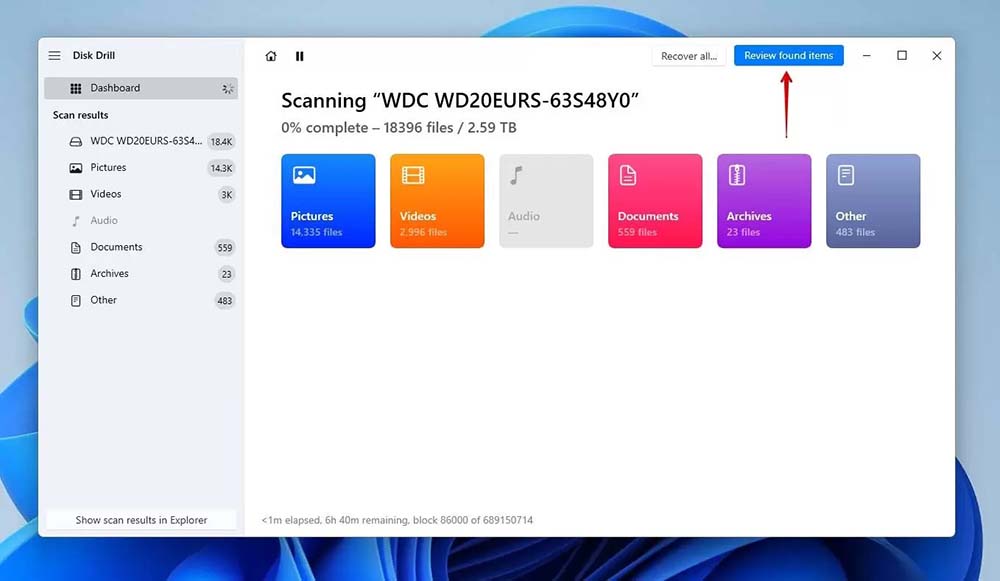
Task: Pause the scan with the pause icon
Action: pyautogui.click(x=299, y=56)
